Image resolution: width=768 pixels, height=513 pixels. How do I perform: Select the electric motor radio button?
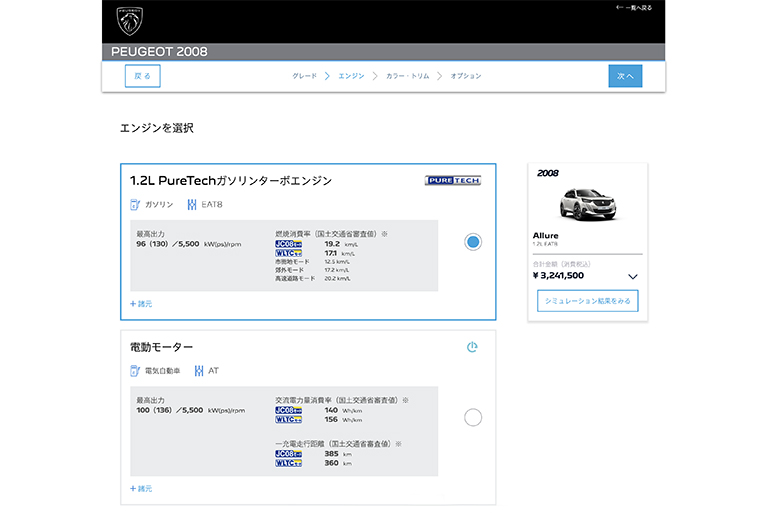(x=473, y=417)
